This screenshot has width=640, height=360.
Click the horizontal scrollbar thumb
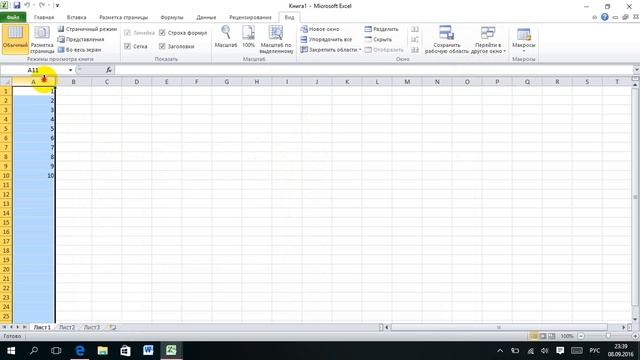(x=498, y=327)
